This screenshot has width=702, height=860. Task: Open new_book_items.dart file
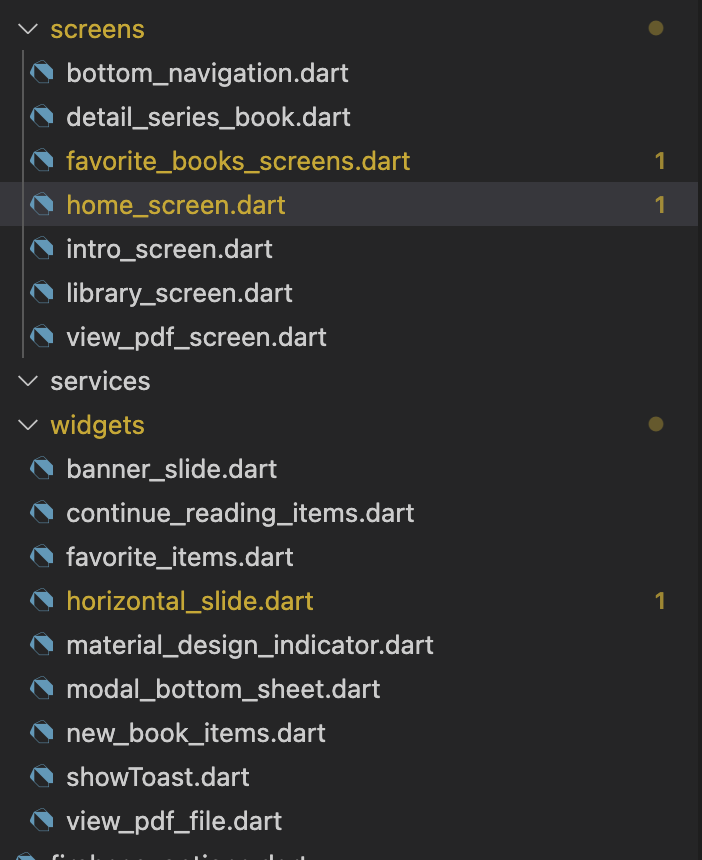coord(196,733)
